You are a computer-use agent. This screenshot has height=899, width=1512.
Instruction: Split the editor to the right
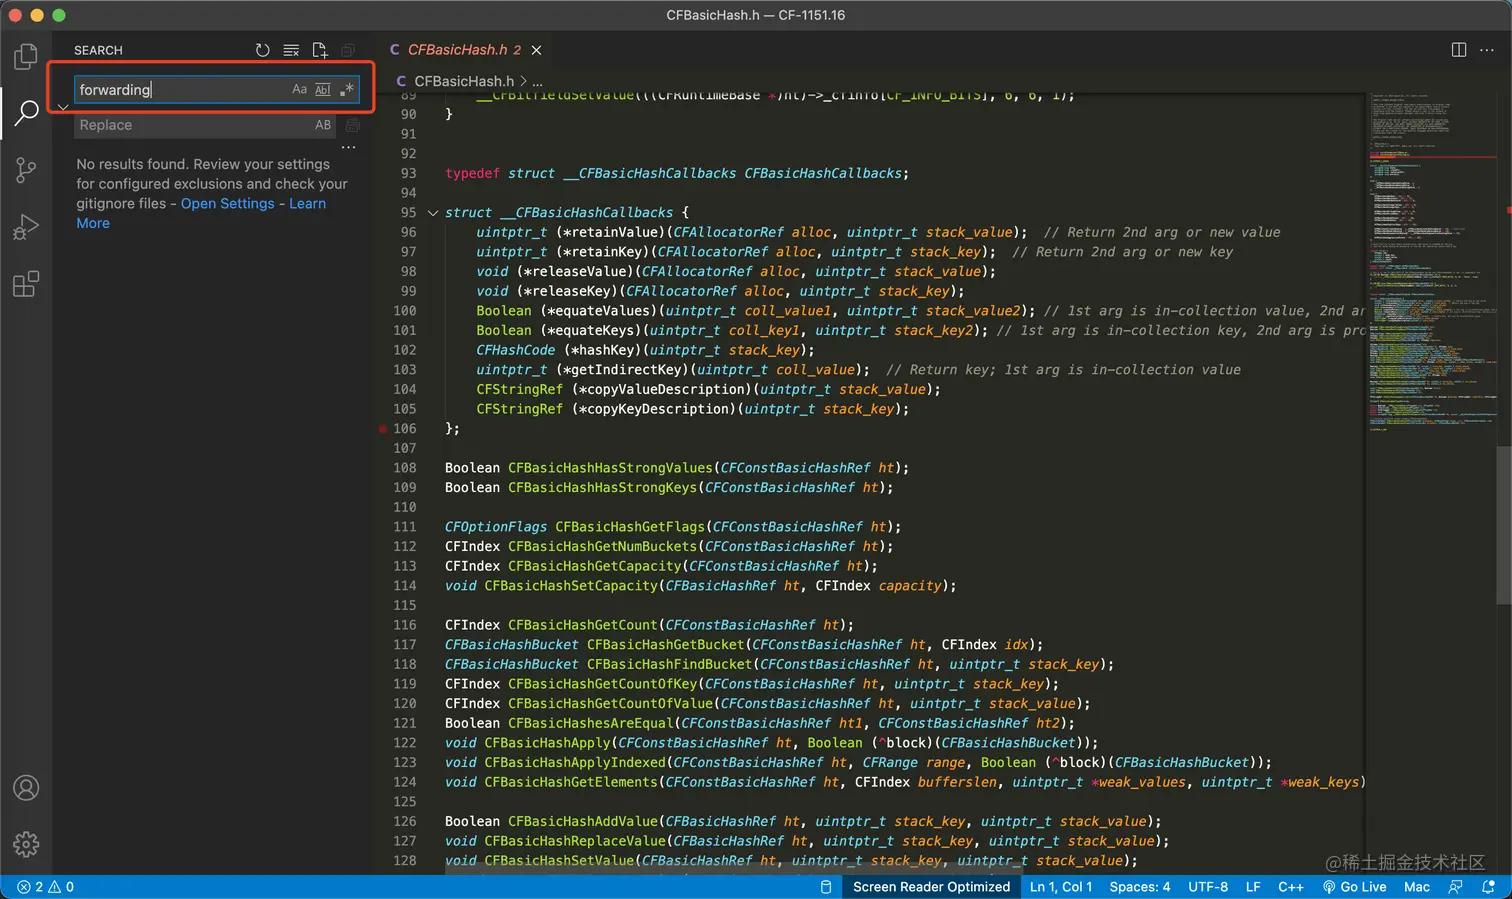coord(1459,50)
